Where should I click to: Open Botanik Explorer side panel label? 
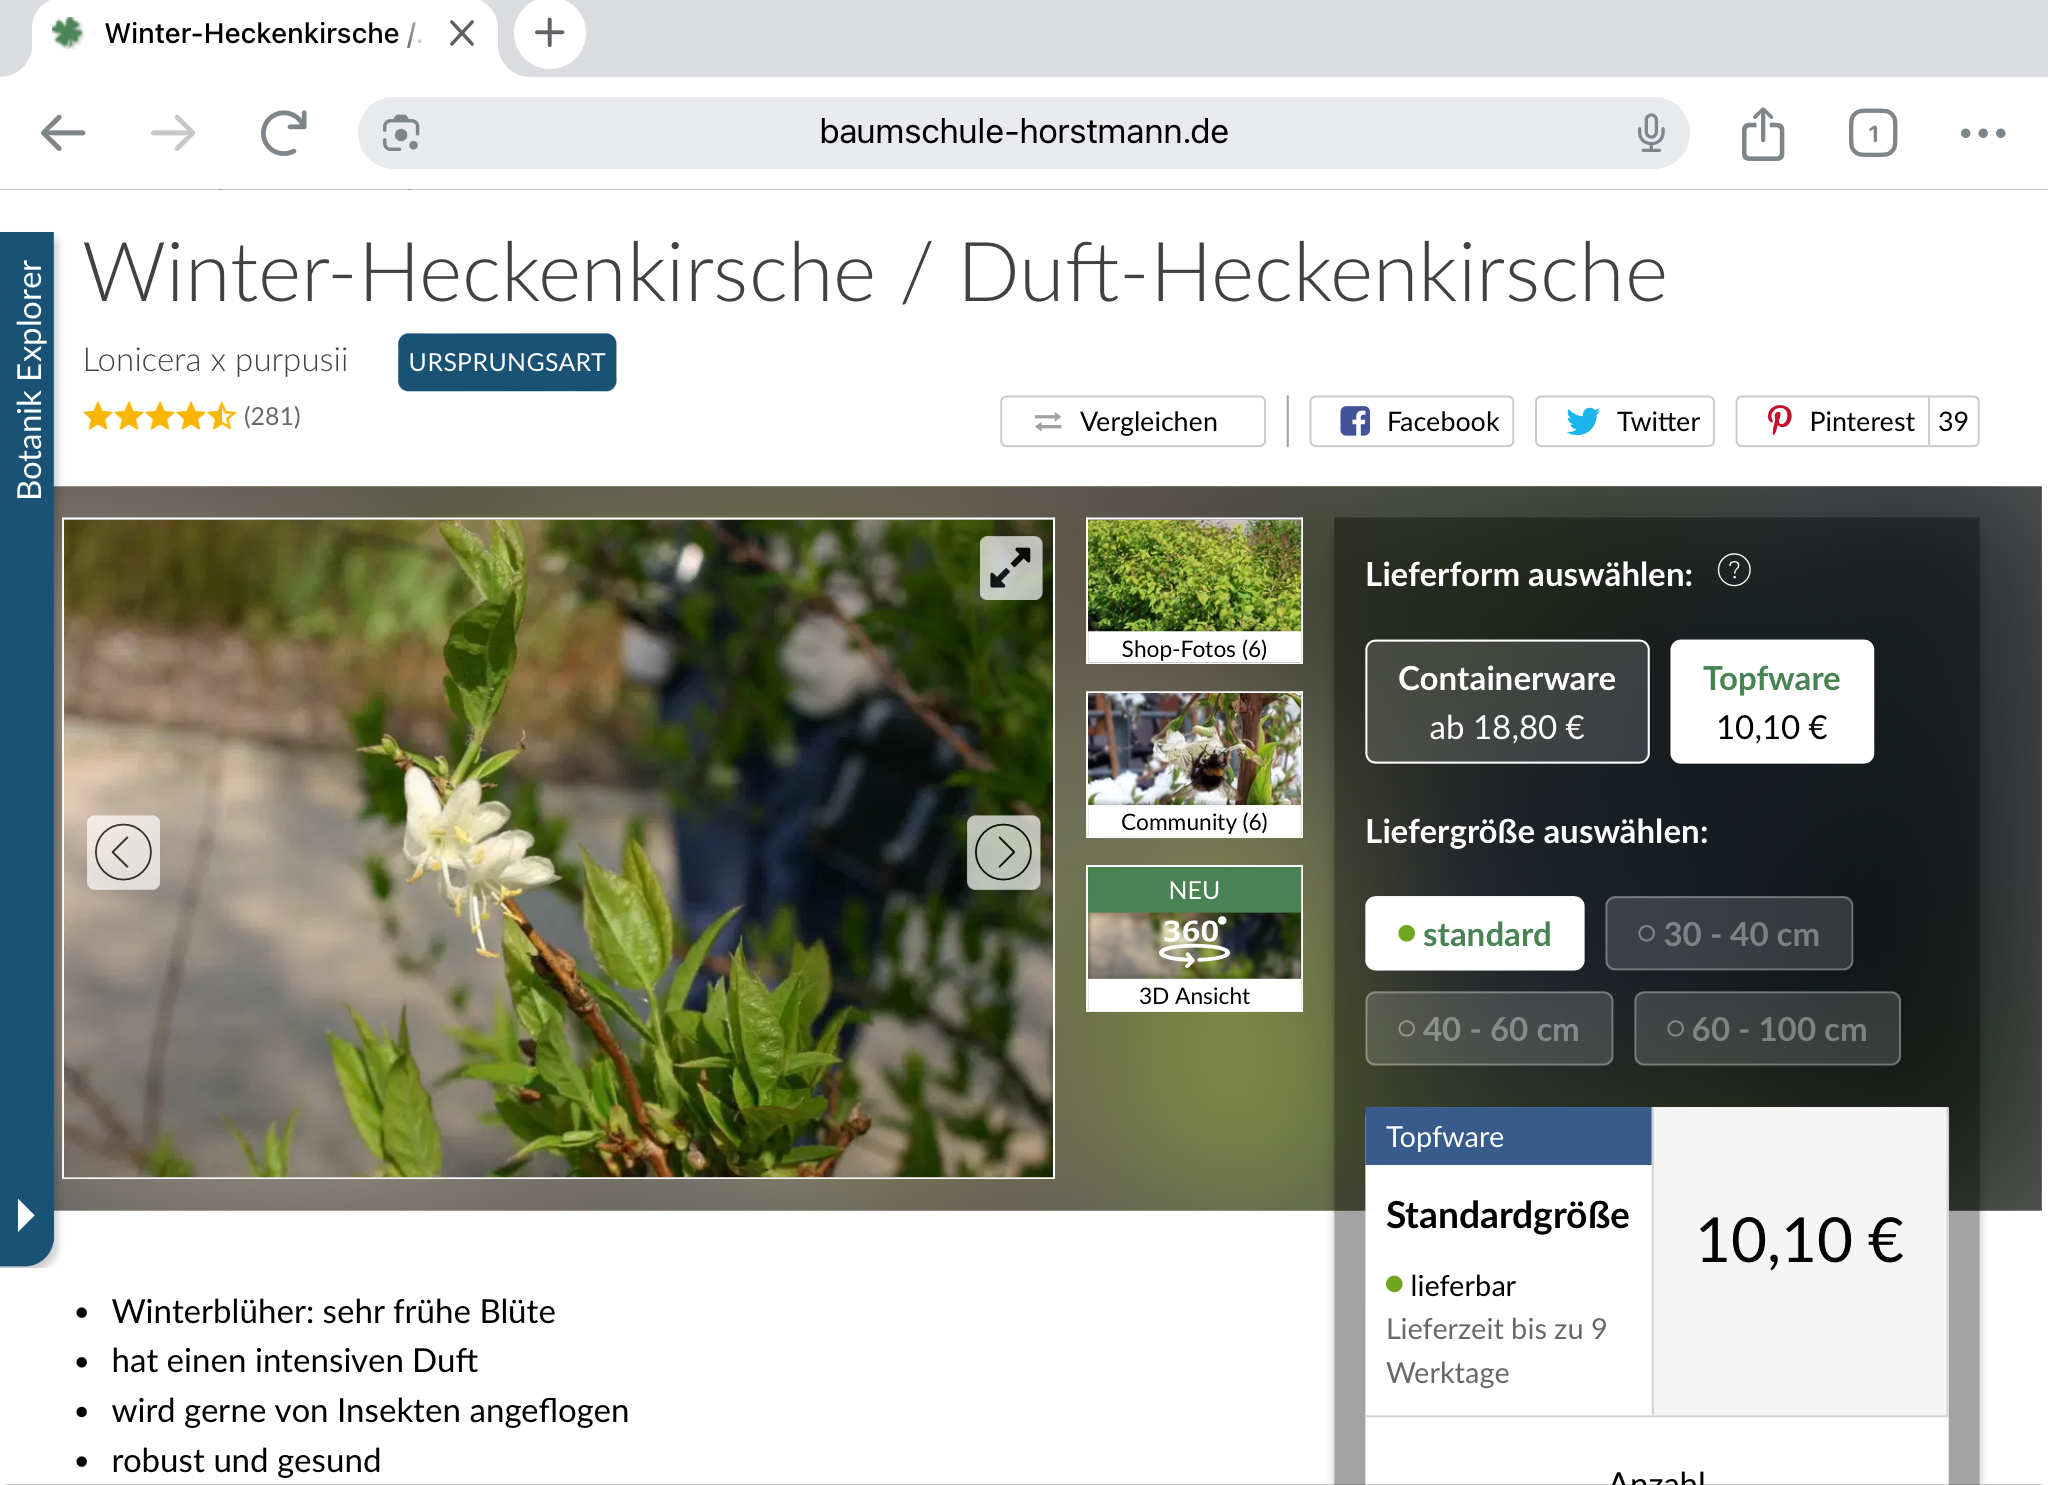(x=28, y=380)
